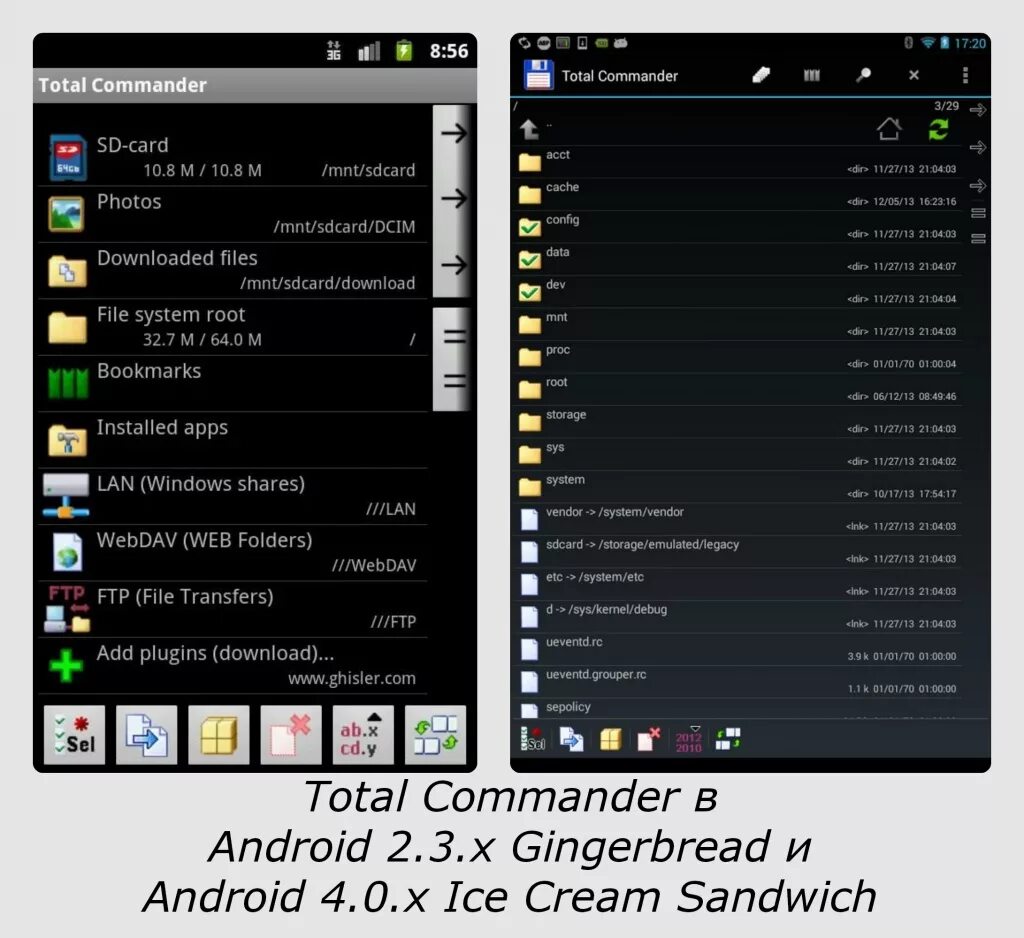Viewport: 1024px width, 938px height.
Task: Tap battery icon in left status bar
Action: pos(404,50)
